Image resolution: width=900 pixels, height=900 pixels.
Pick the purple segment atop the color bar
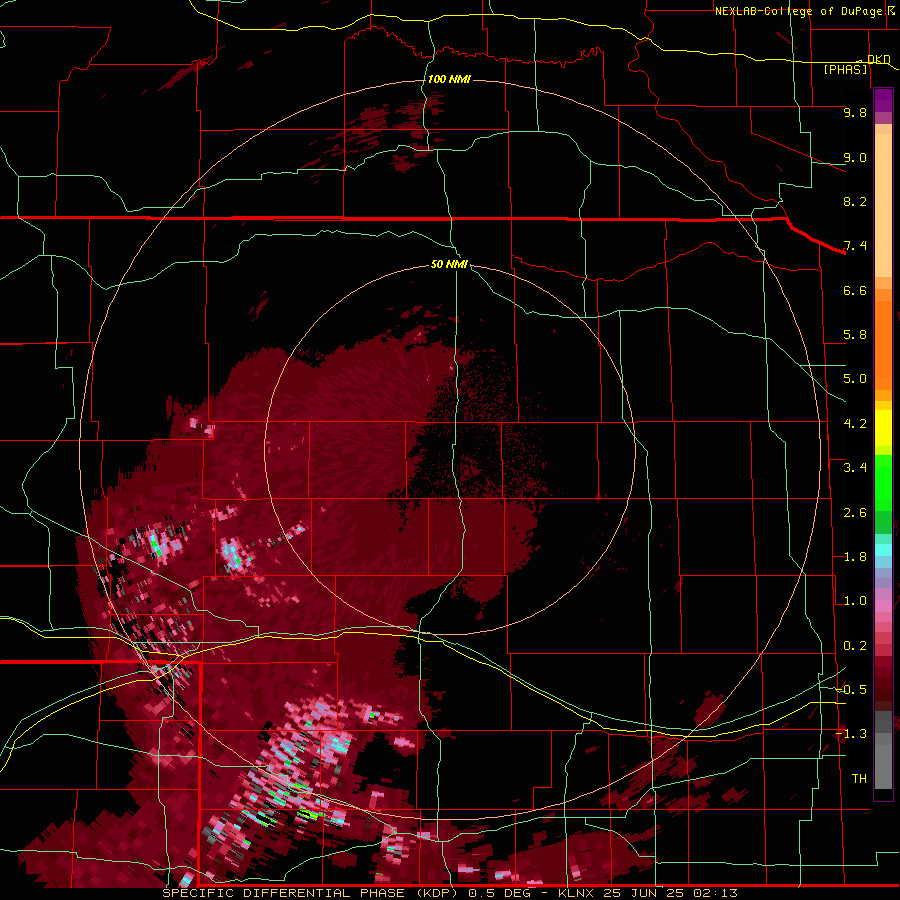tap(883, 100)
